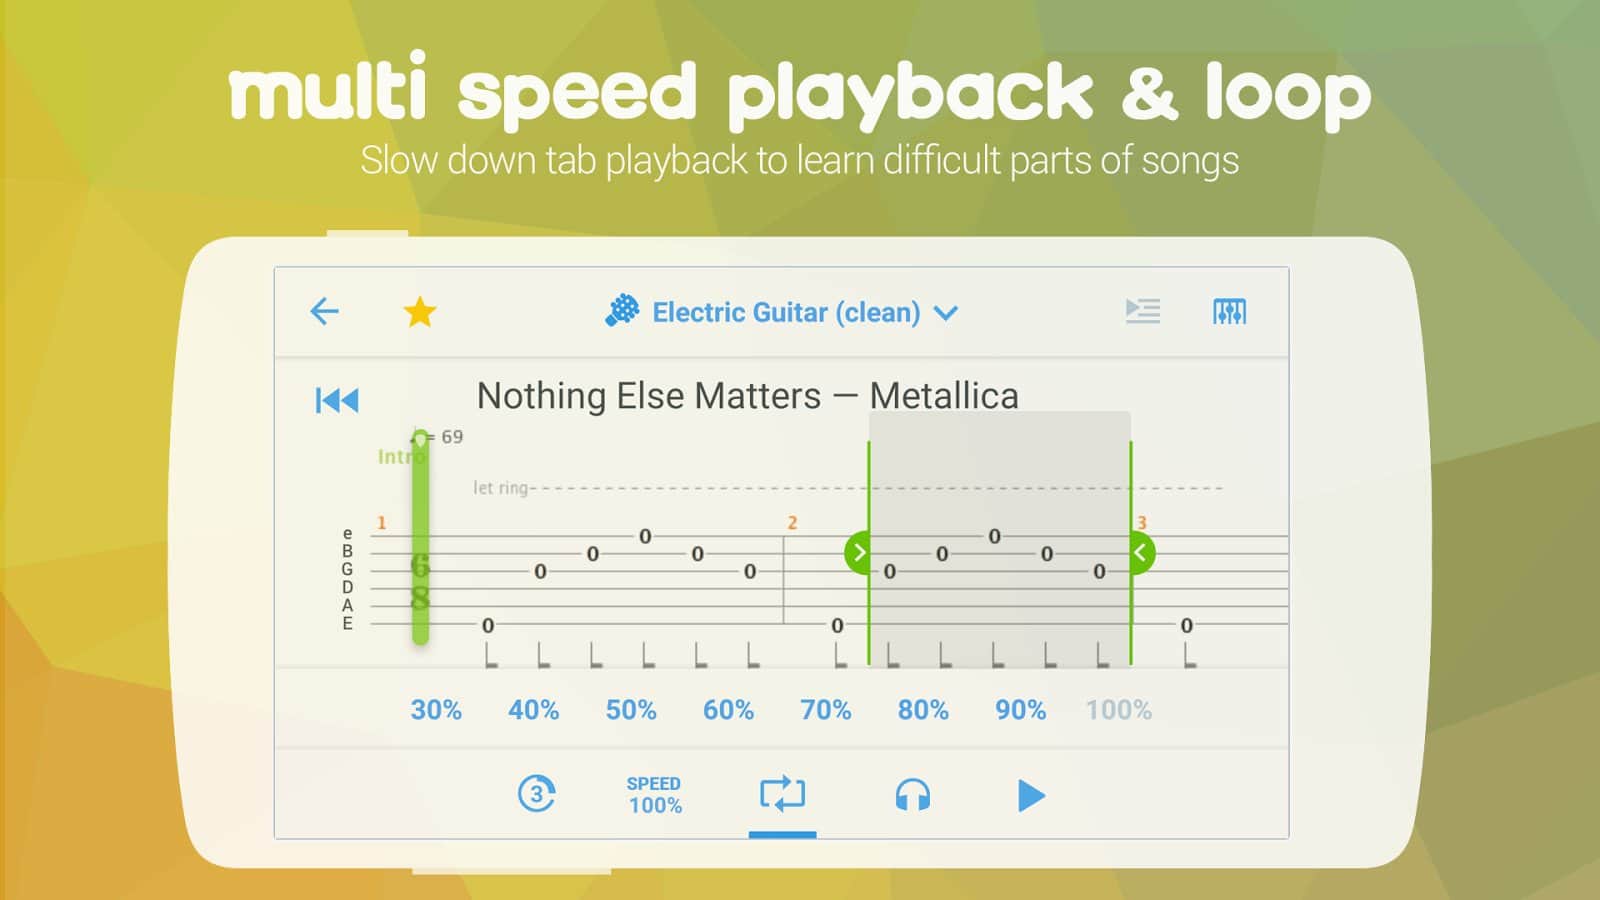The width and height of the screenshot is (1600, 900).
Task: Pick the 60% speed option
Action: click(728, 710)
